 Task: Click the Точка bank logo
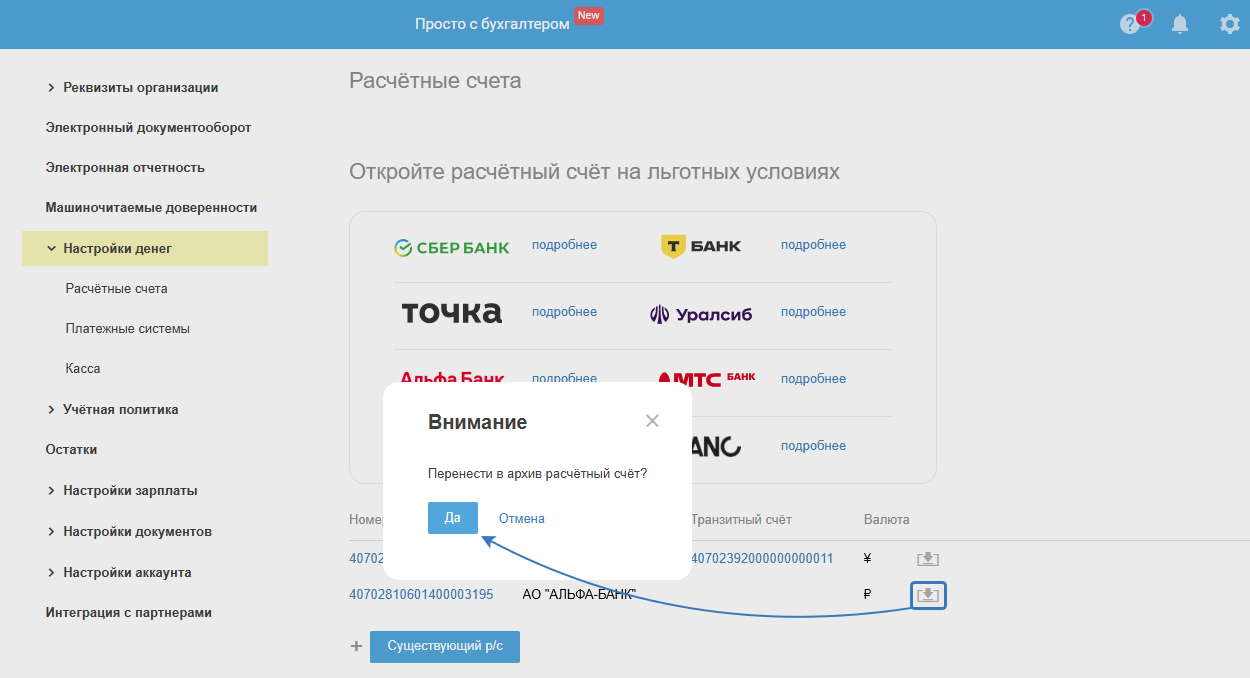(x=451, y=313)
